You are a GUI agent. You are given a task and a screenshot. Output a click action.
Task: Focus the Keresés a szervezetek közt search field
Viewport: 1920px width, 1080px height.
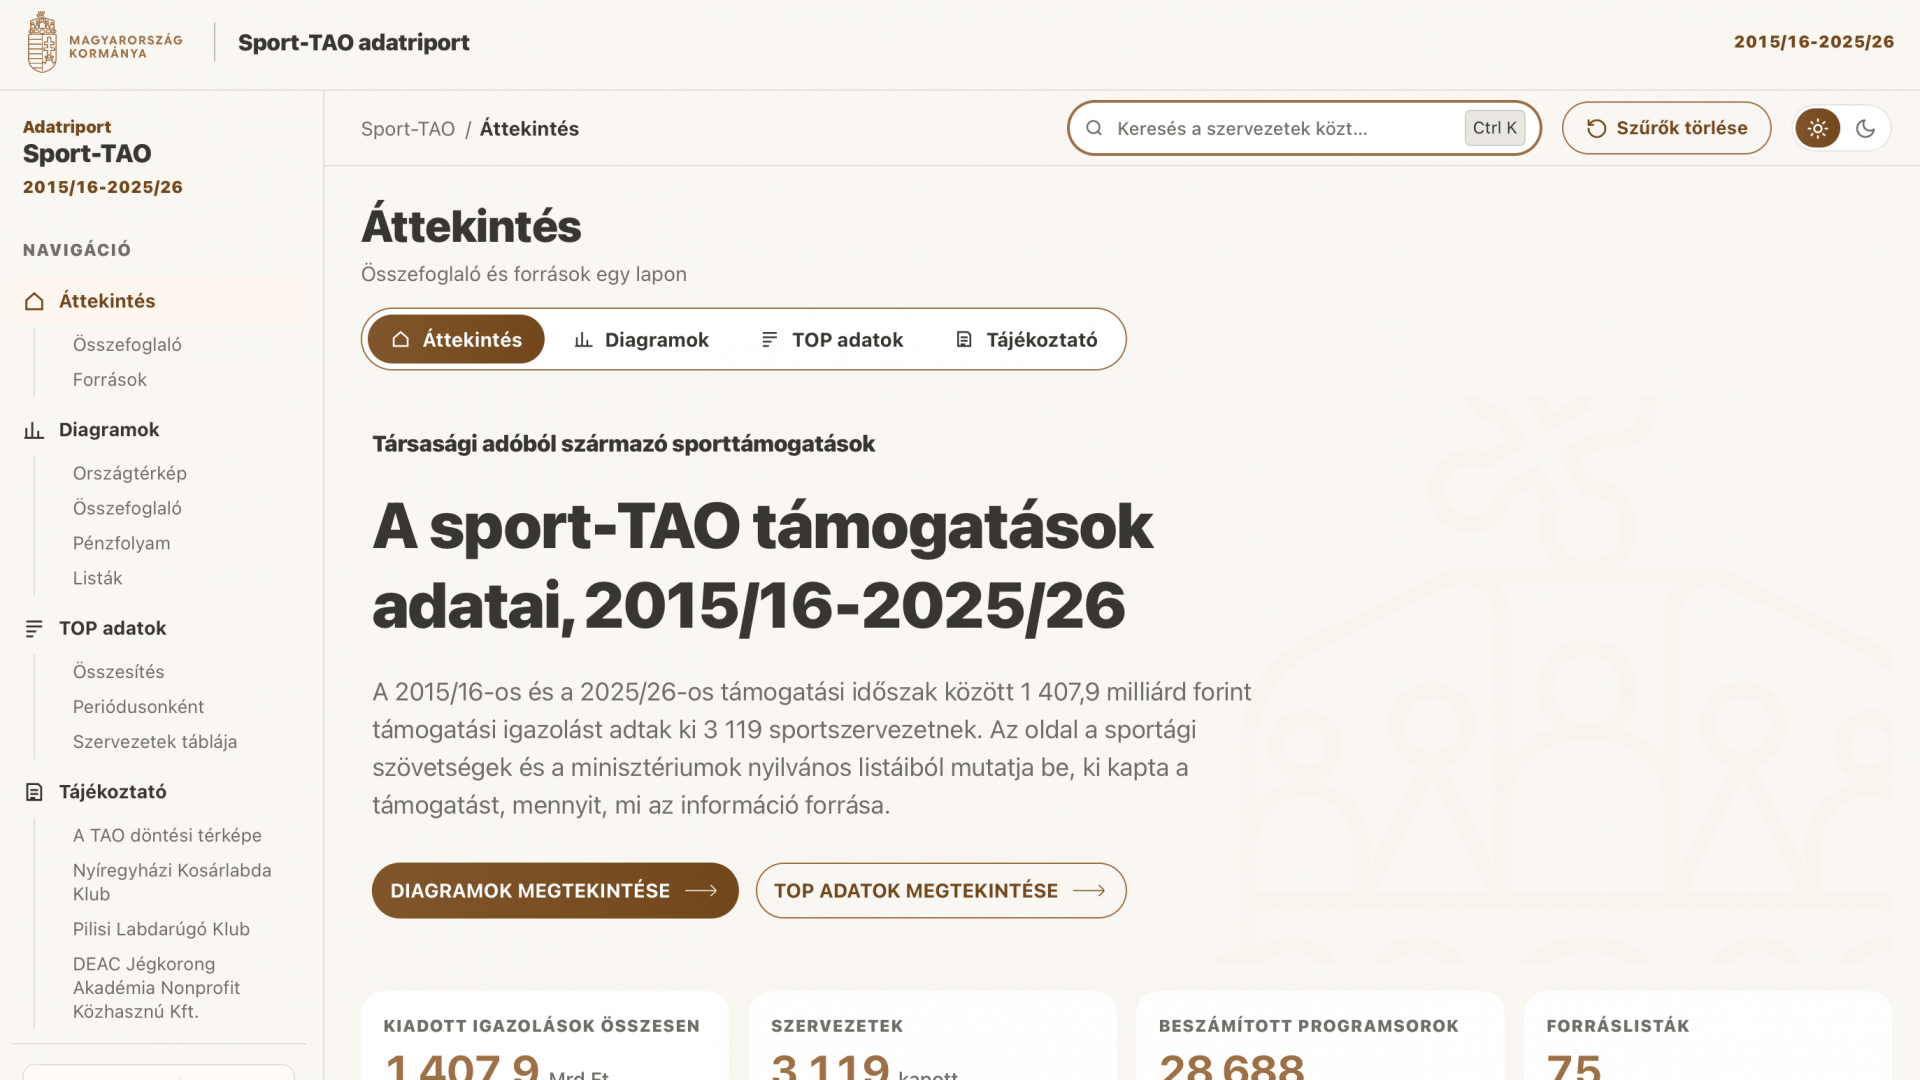1304,128
